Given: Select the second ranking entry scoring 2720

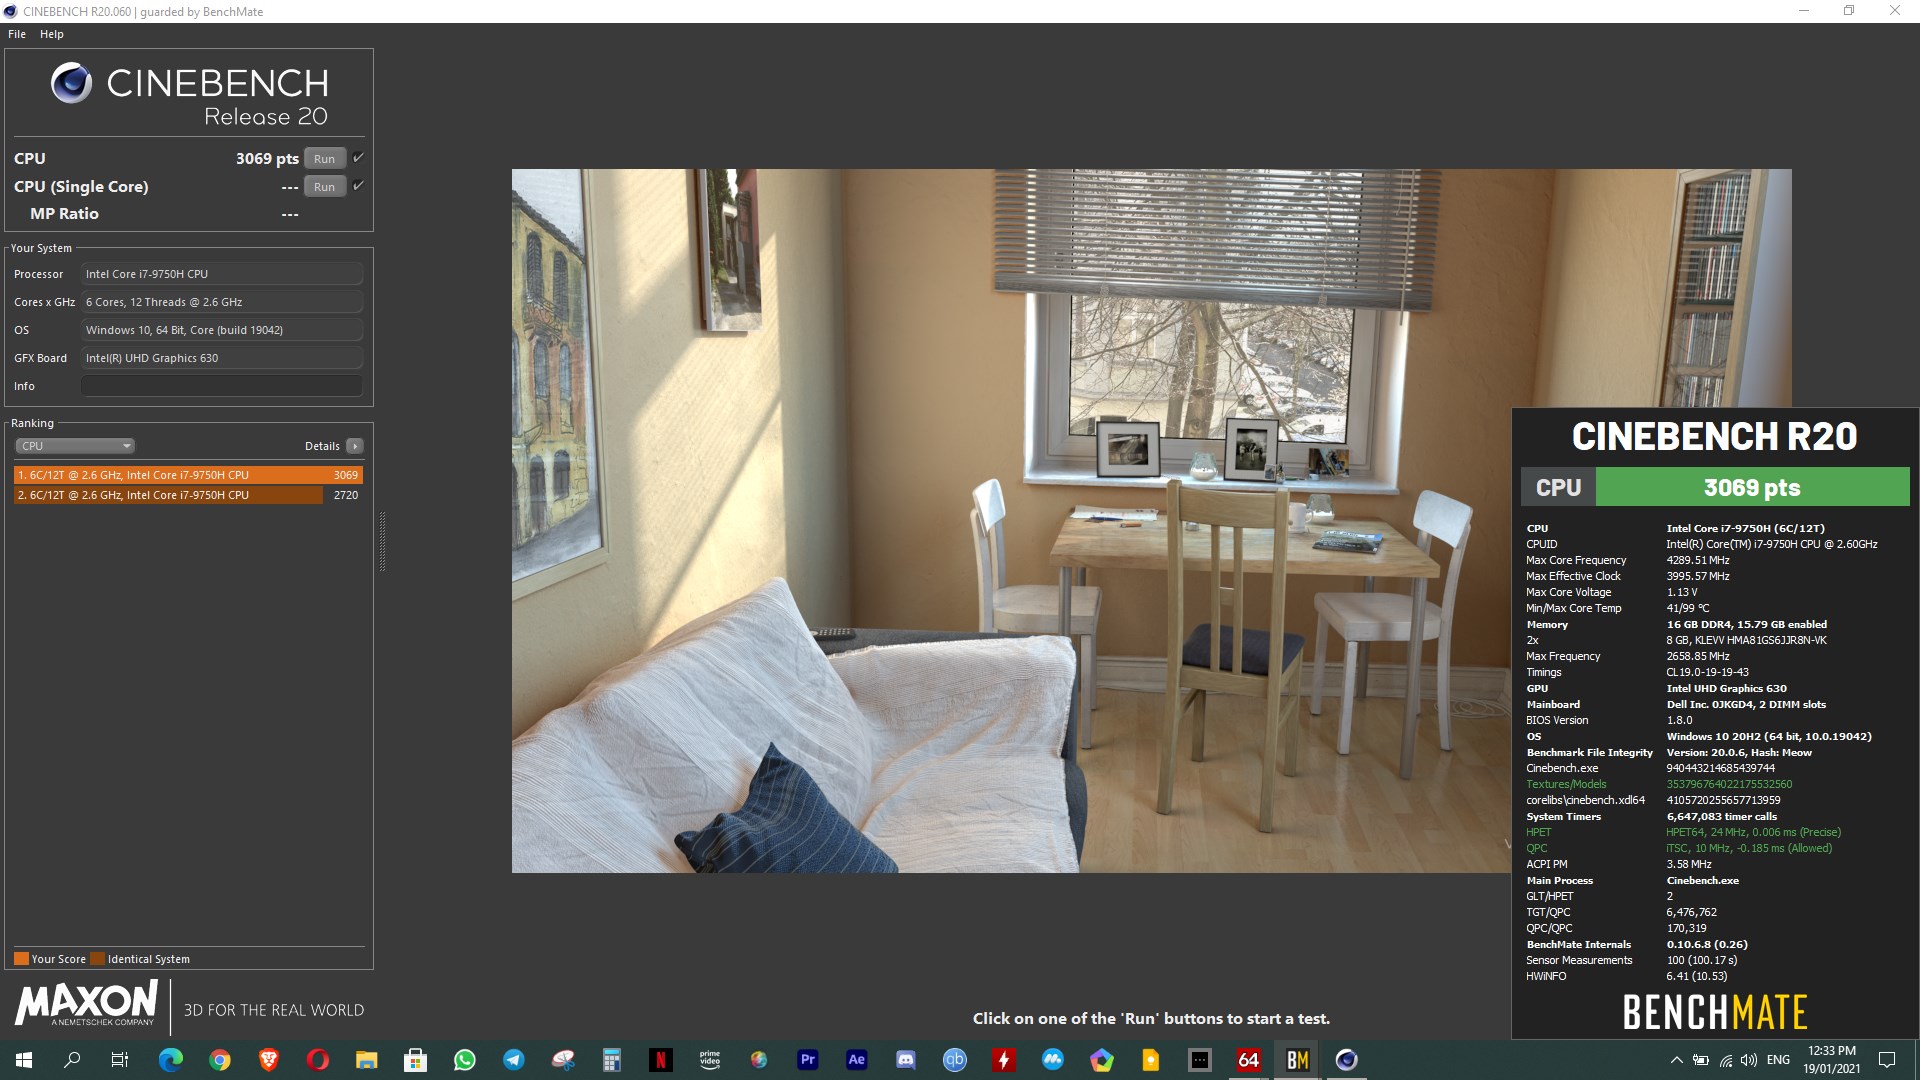Looking at the screenshot, I should (x=188, y=495).
